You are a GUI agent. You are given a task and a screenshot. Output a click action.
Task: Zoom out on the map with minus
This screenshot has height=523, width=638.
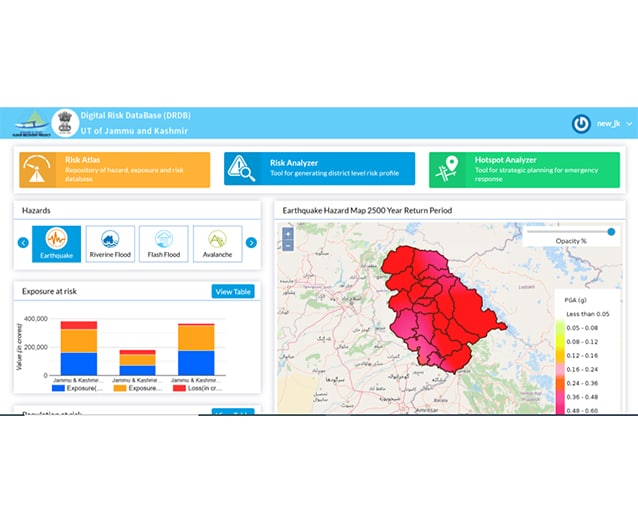coord(288,244)
